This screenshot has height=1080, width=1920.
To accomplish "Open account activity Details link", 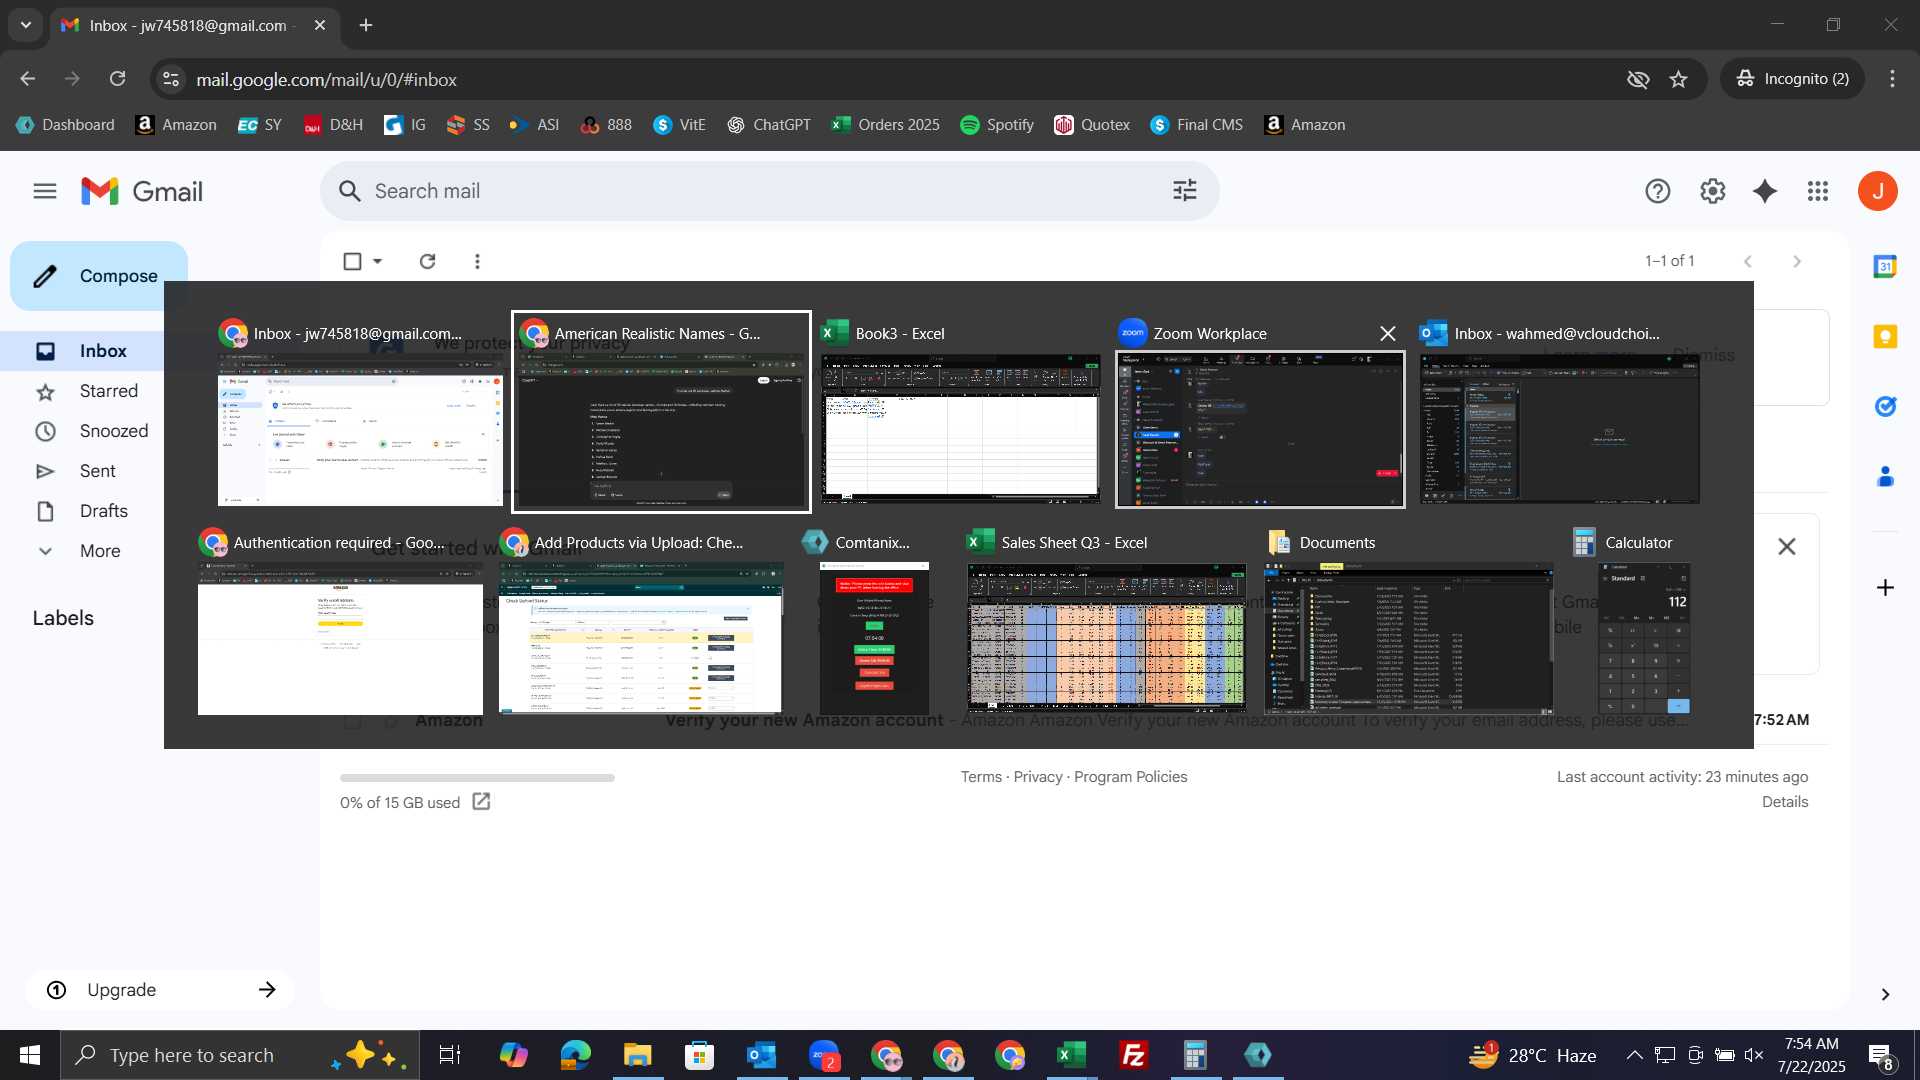I will point(1785,802).
